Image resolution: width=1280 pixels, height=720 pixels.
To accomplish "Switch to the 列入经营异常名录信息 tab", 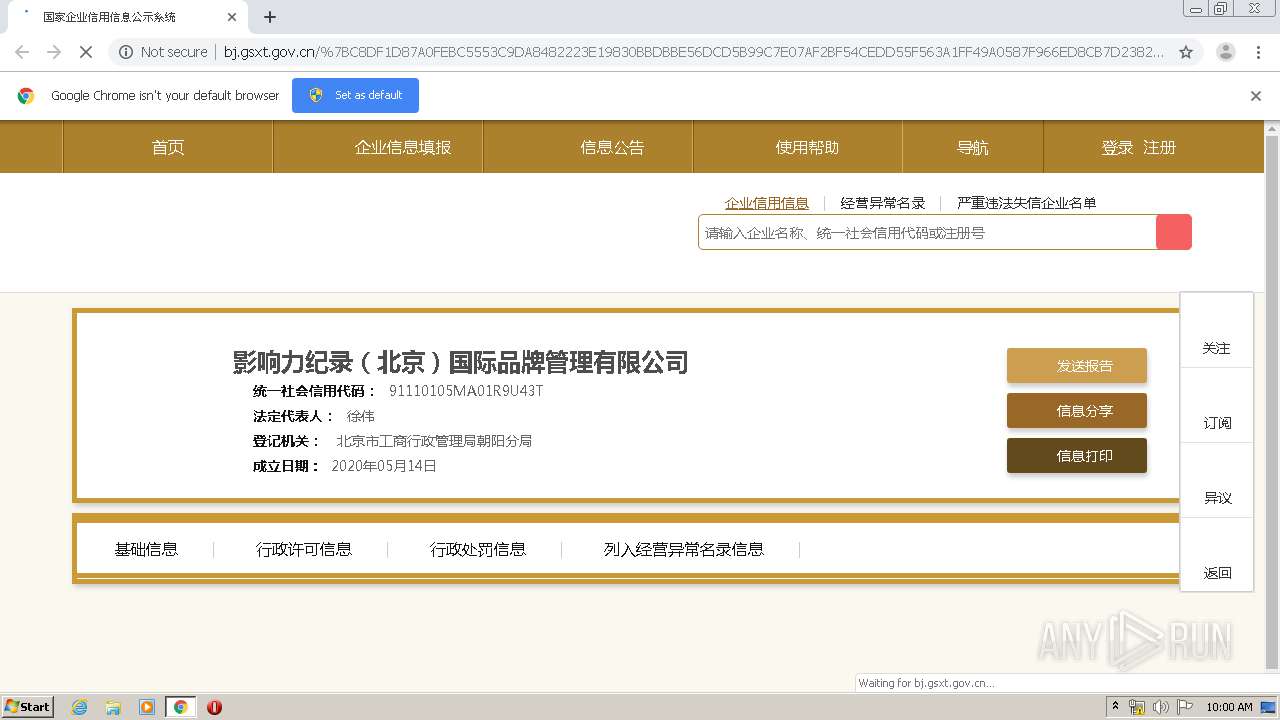I will (x=684, y=549).
